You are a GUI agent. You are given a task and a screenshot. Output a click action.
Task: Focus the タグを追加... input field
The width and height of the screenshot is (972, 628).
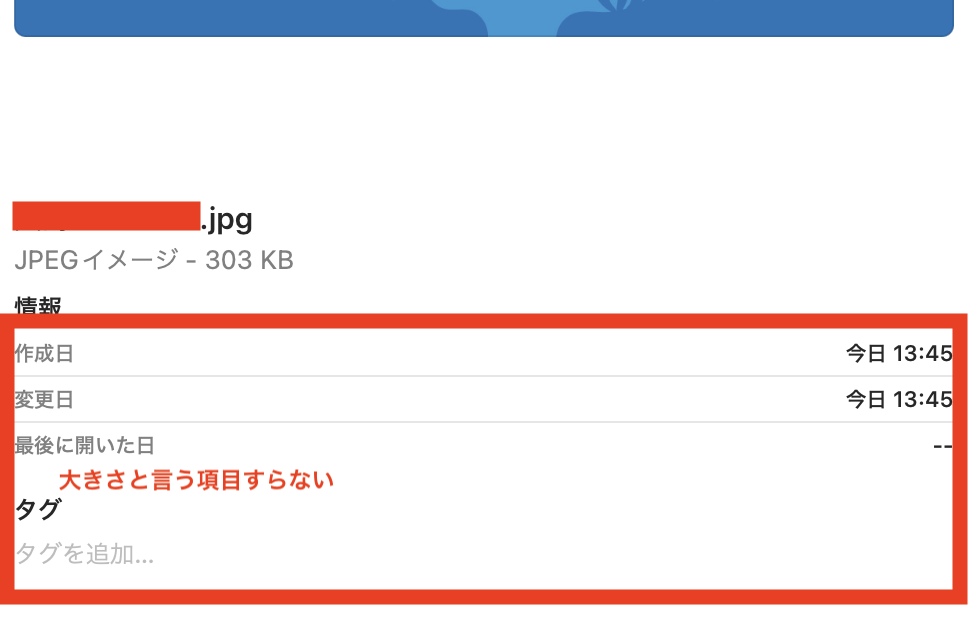point(85,554)
